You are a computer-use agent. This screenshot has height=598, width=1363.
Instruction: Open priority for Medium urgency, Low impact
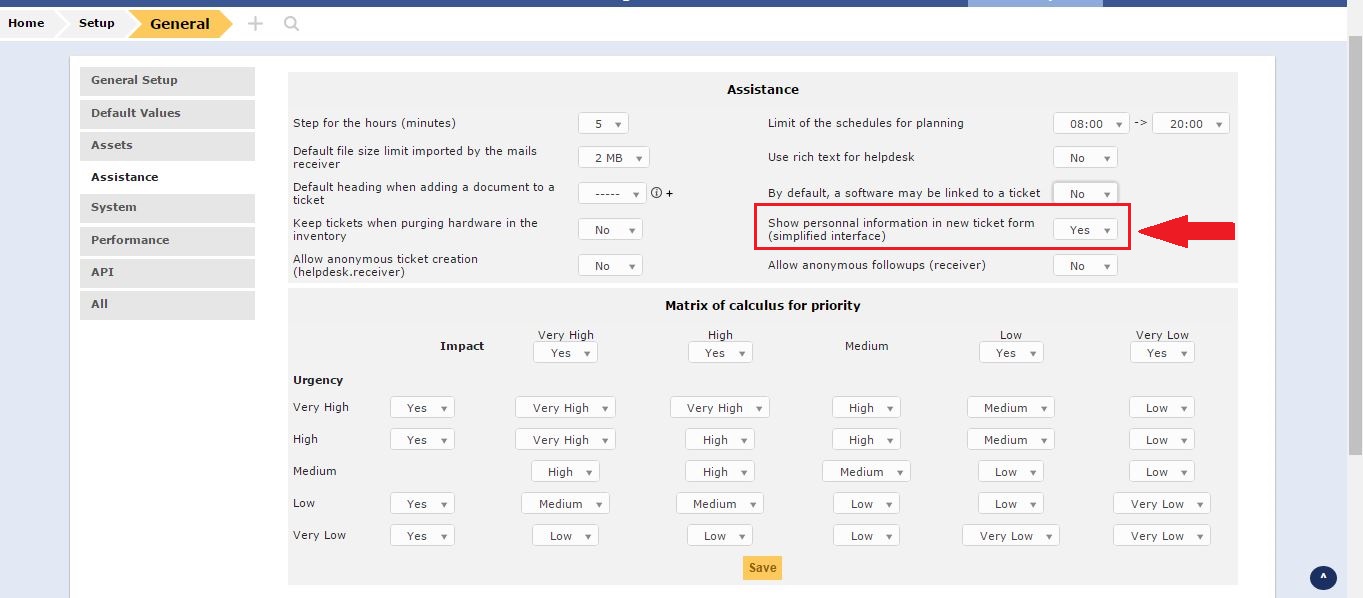[x=1011, y=472]
